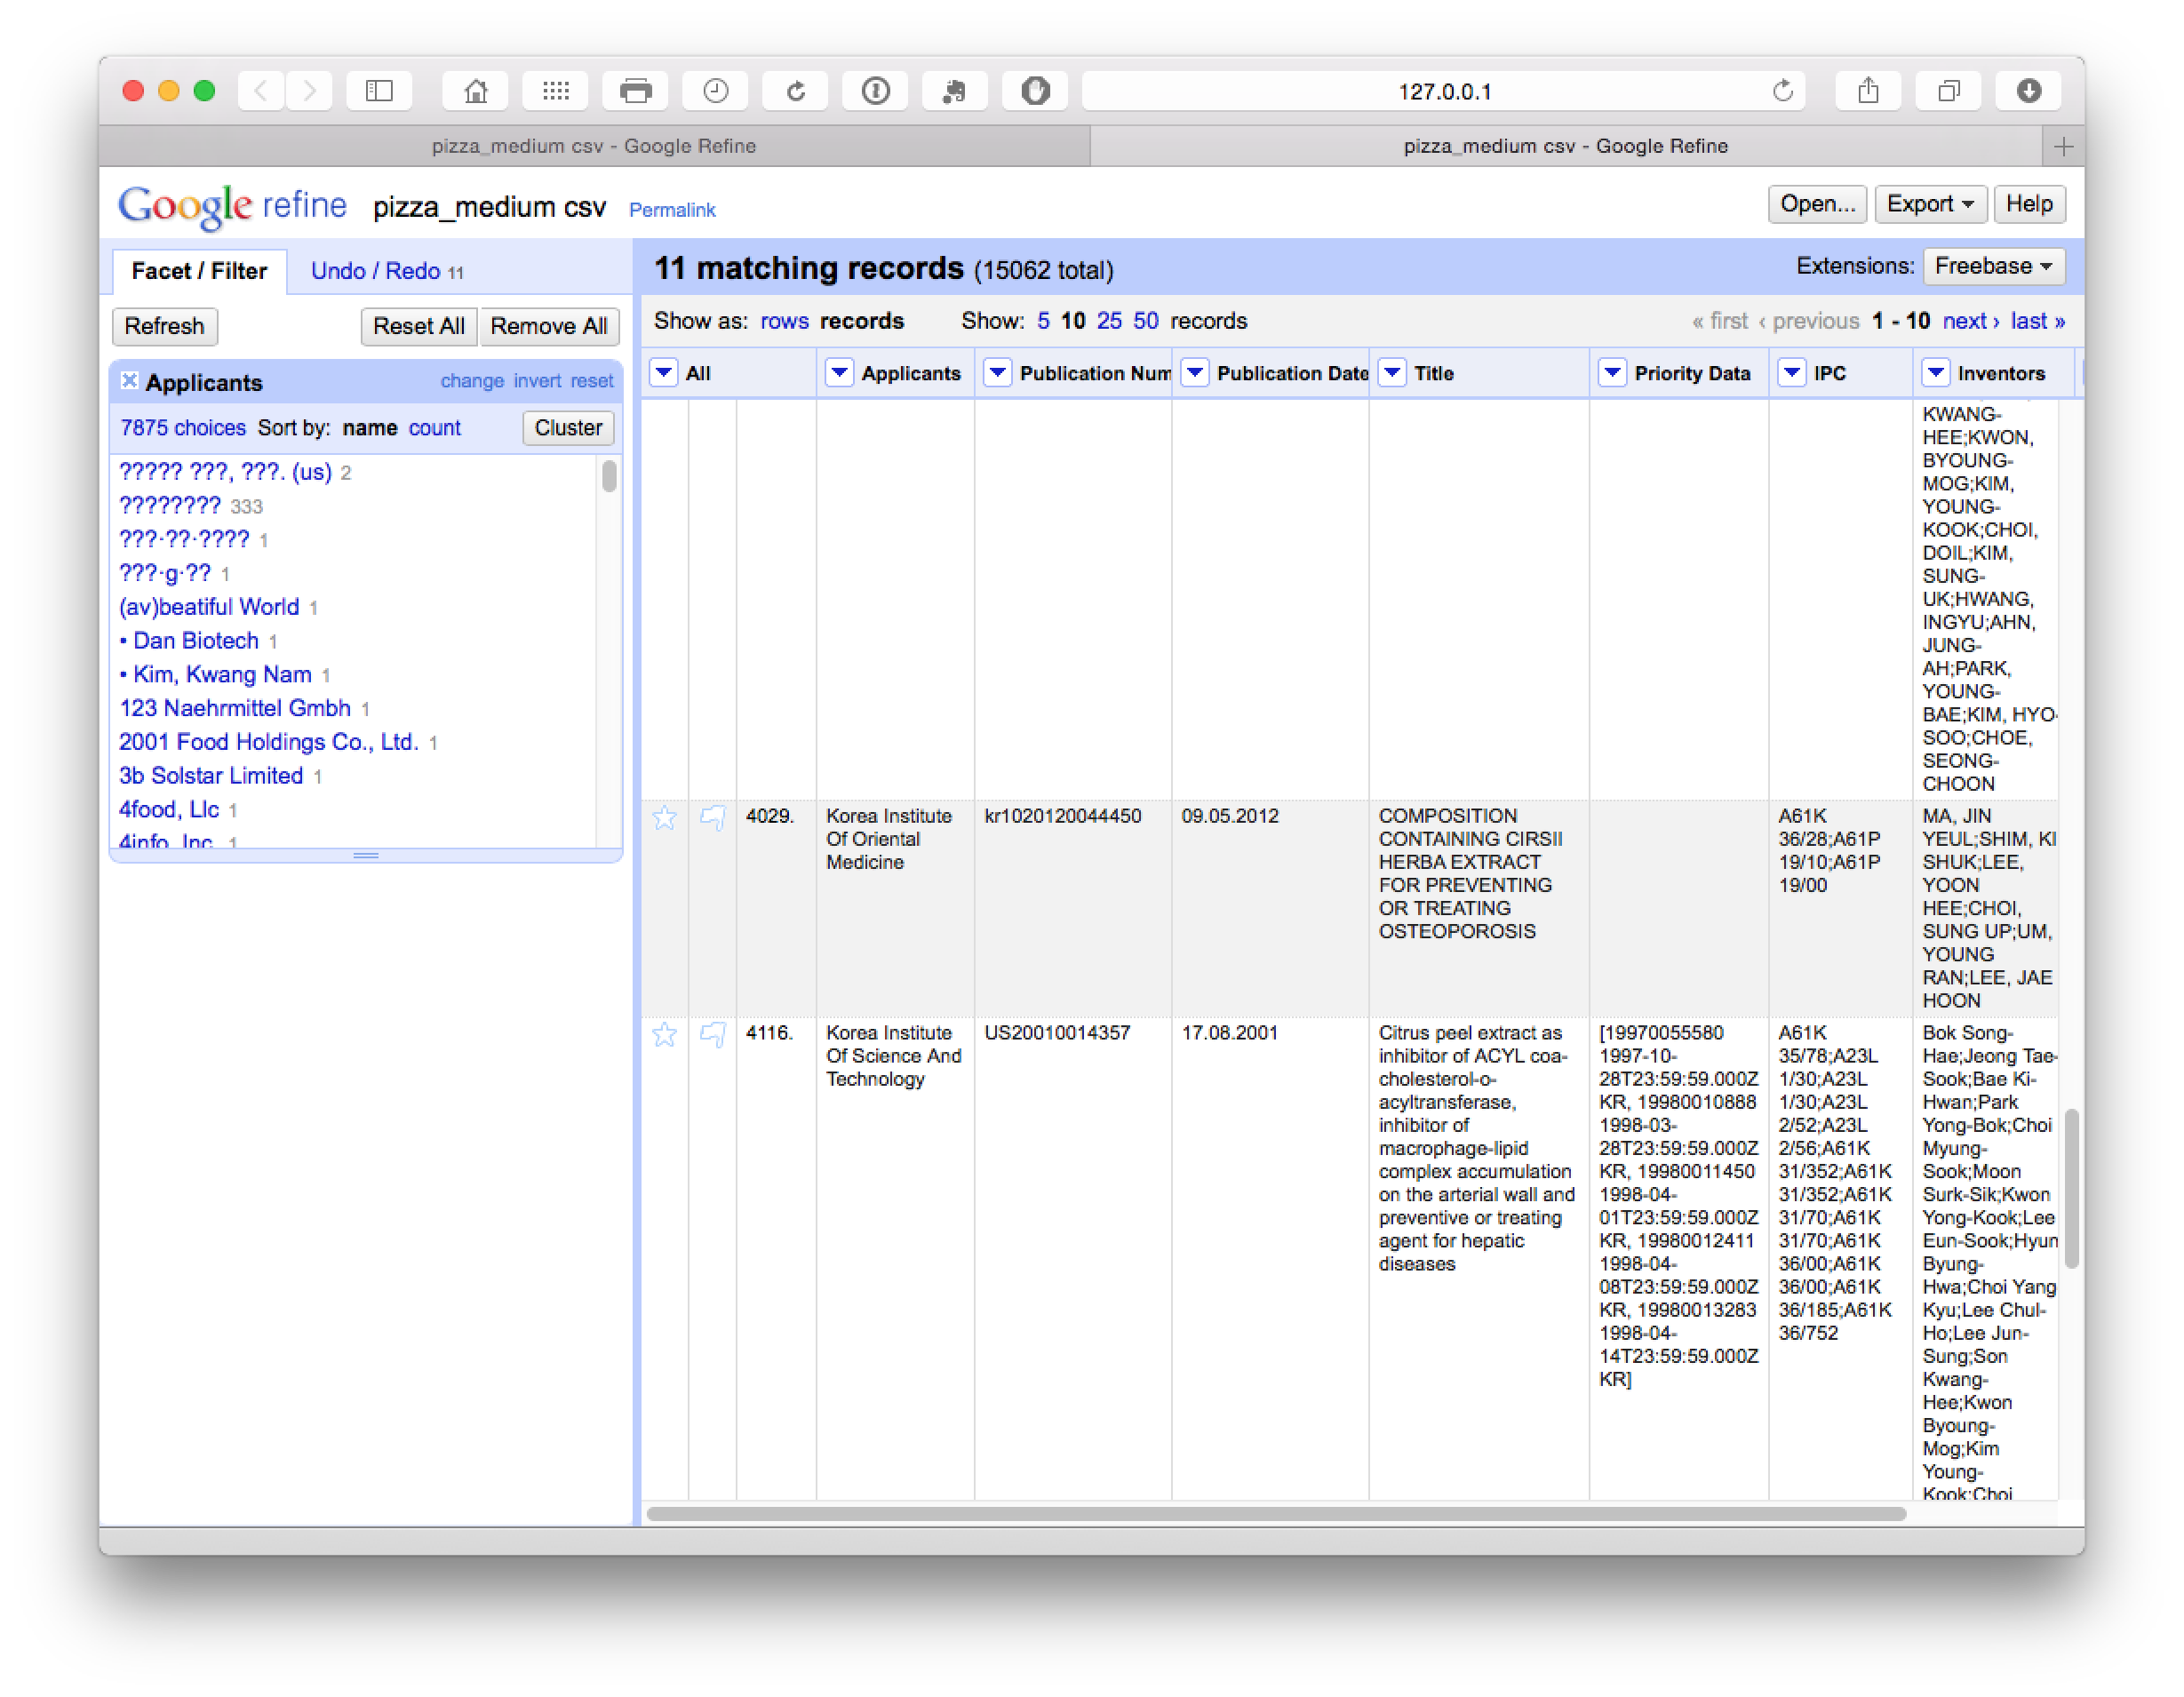2184x1697 pixels.
Task: Click the browser home icon
Action: pyautogui.click(x=476, y=91)
